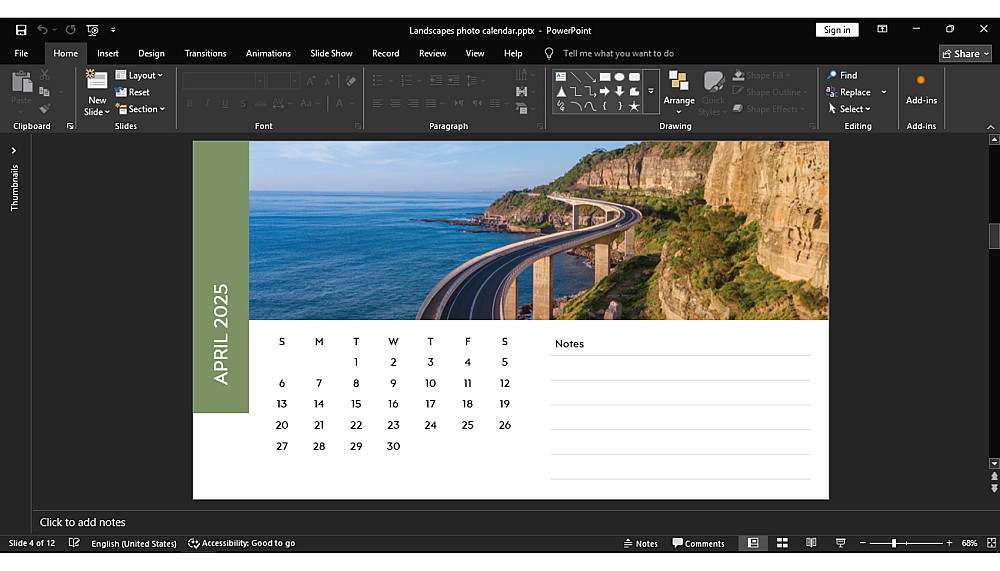The height and width of the screenshot is (571, 1000).
Task: Open the Customize Quick Access Toolbar dropdown
Action: 113,30
